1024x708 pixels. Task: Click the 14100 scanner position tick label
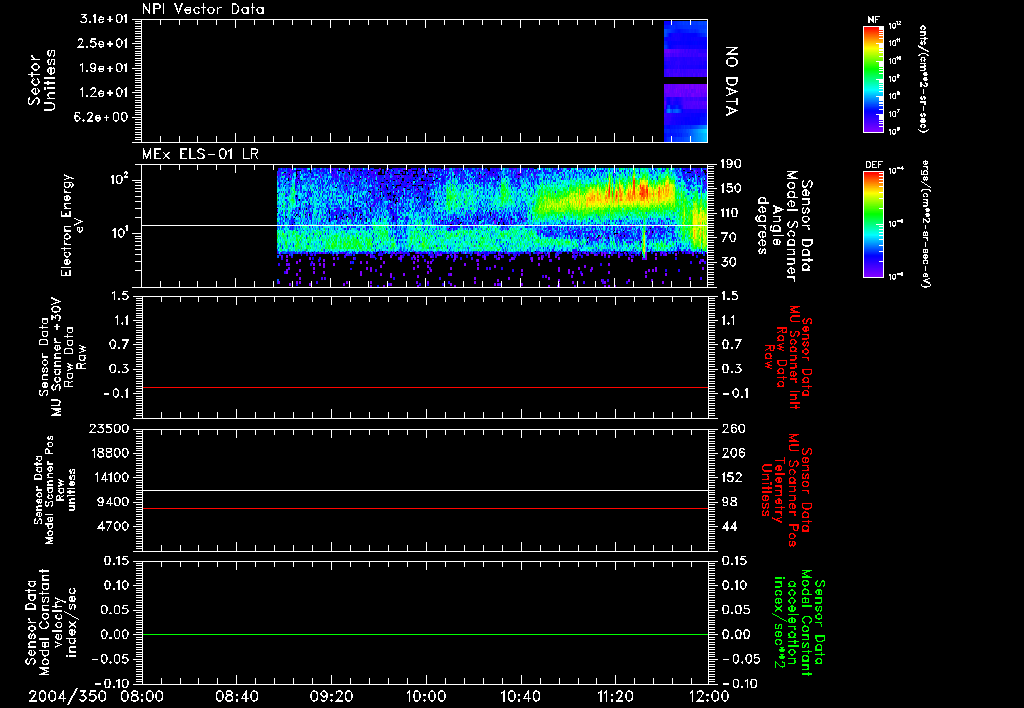109,477
